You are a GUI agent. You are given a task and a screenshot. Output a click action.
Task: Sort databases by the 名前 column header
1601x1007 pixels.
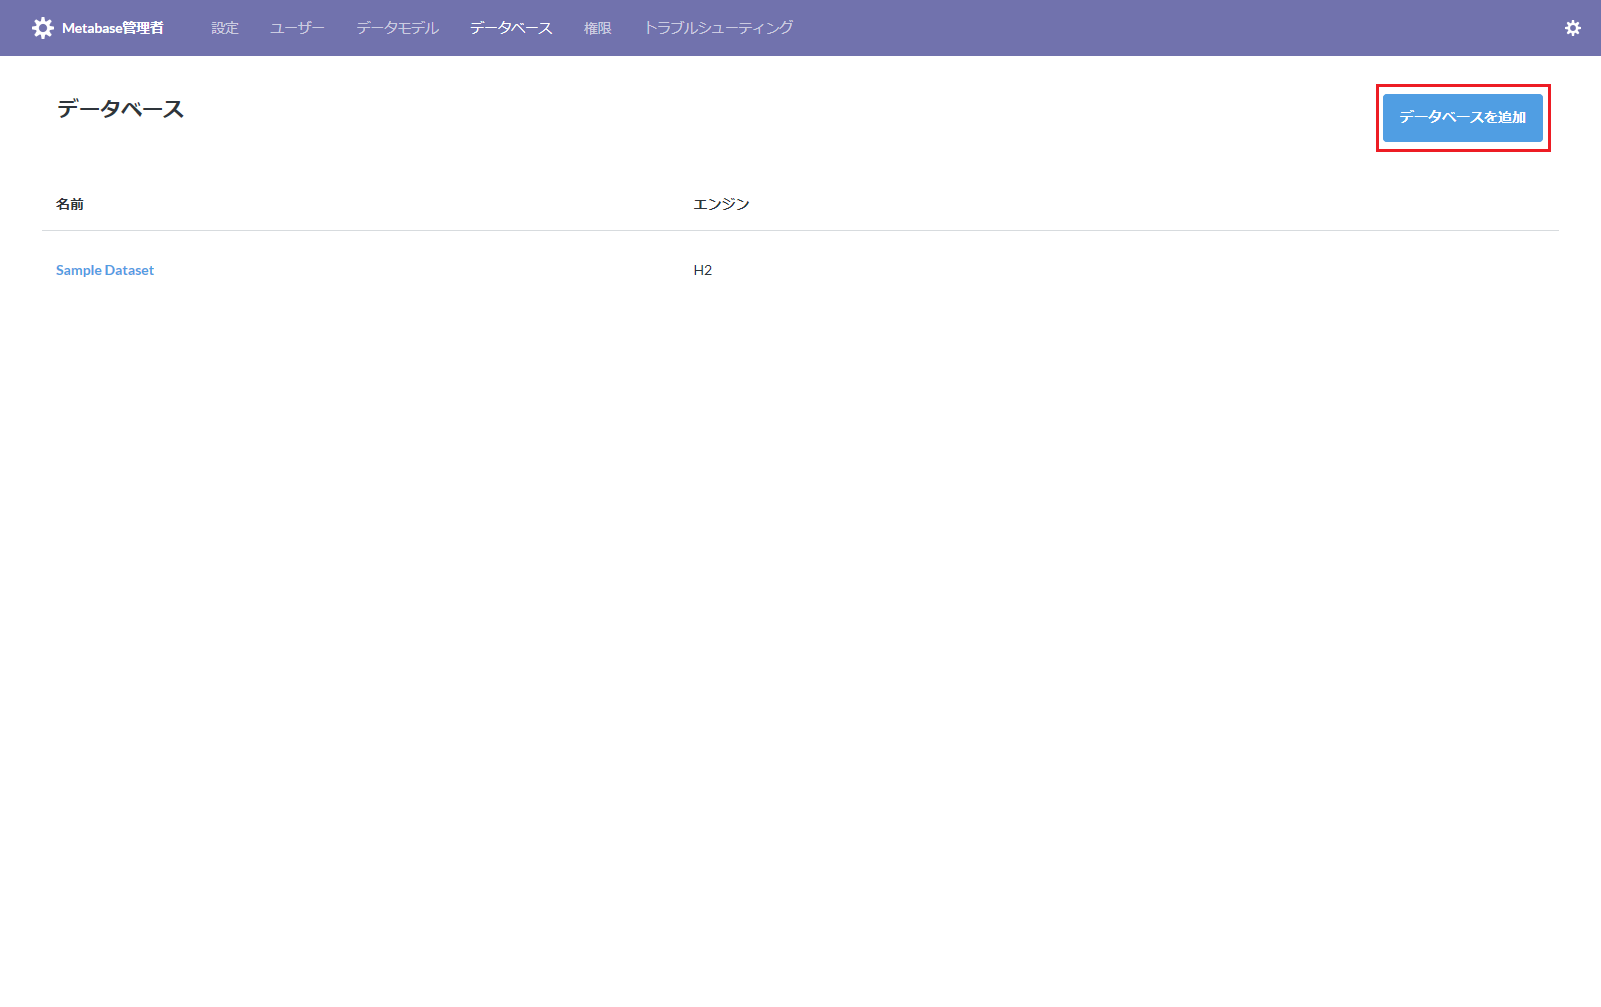click(70, 204)
